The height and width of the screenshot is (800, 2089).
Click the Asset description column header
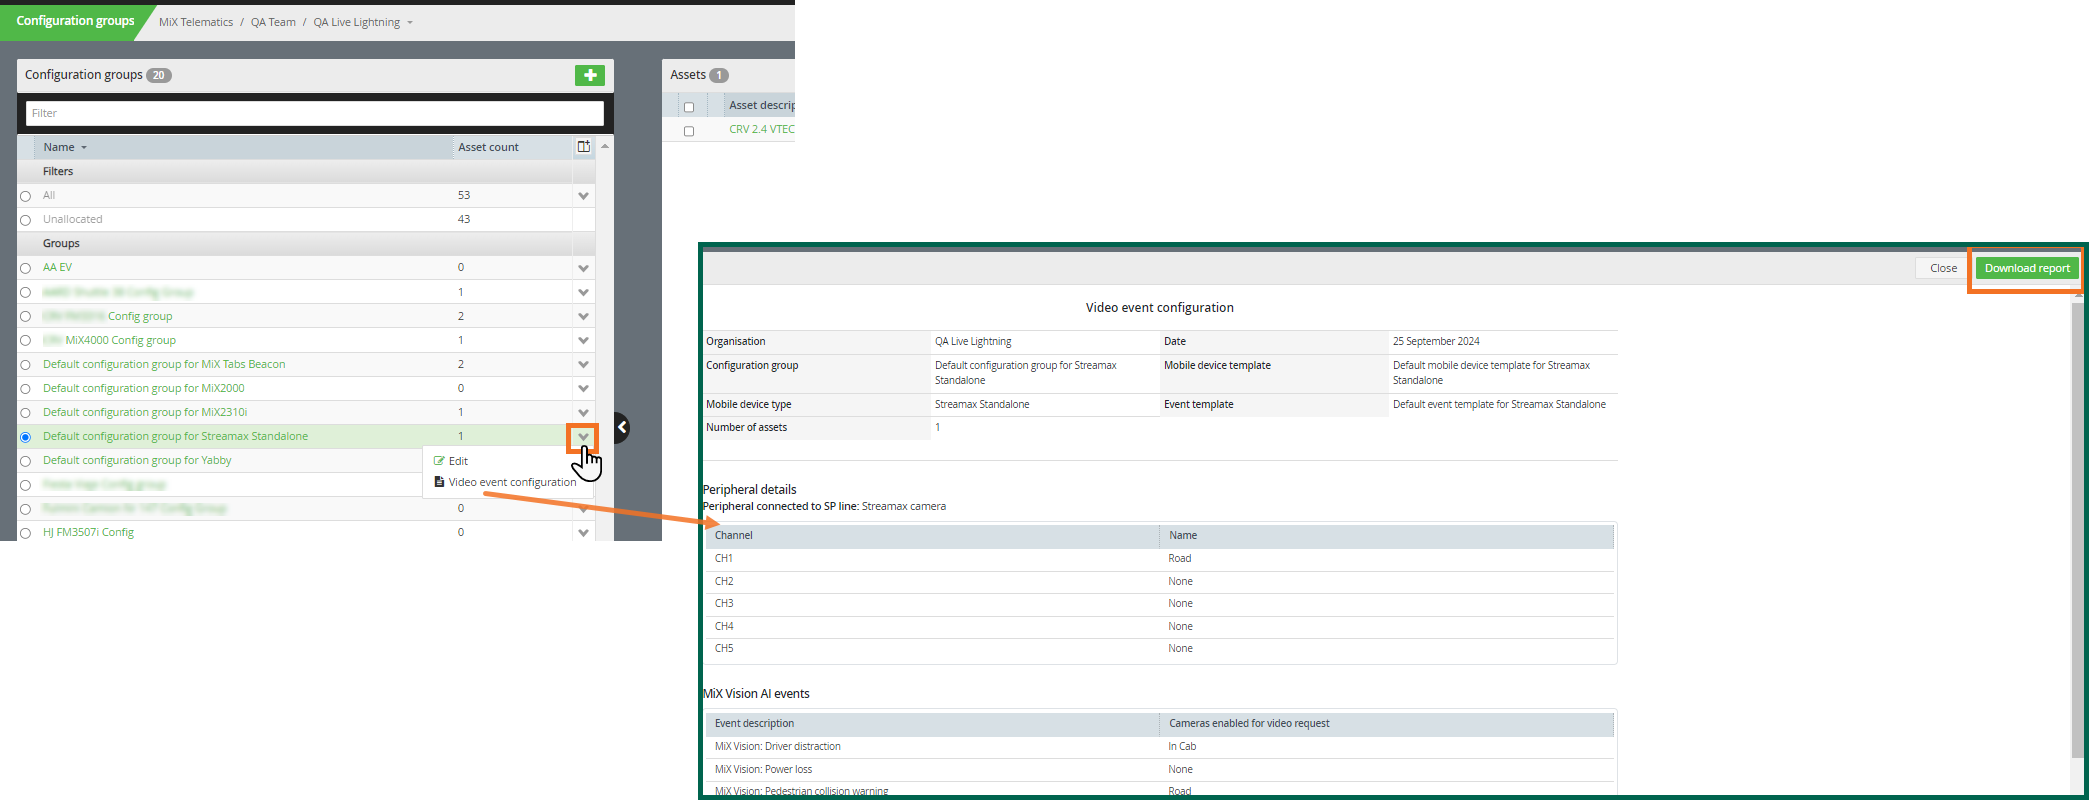pyautogui.click(x=762, y=105)
